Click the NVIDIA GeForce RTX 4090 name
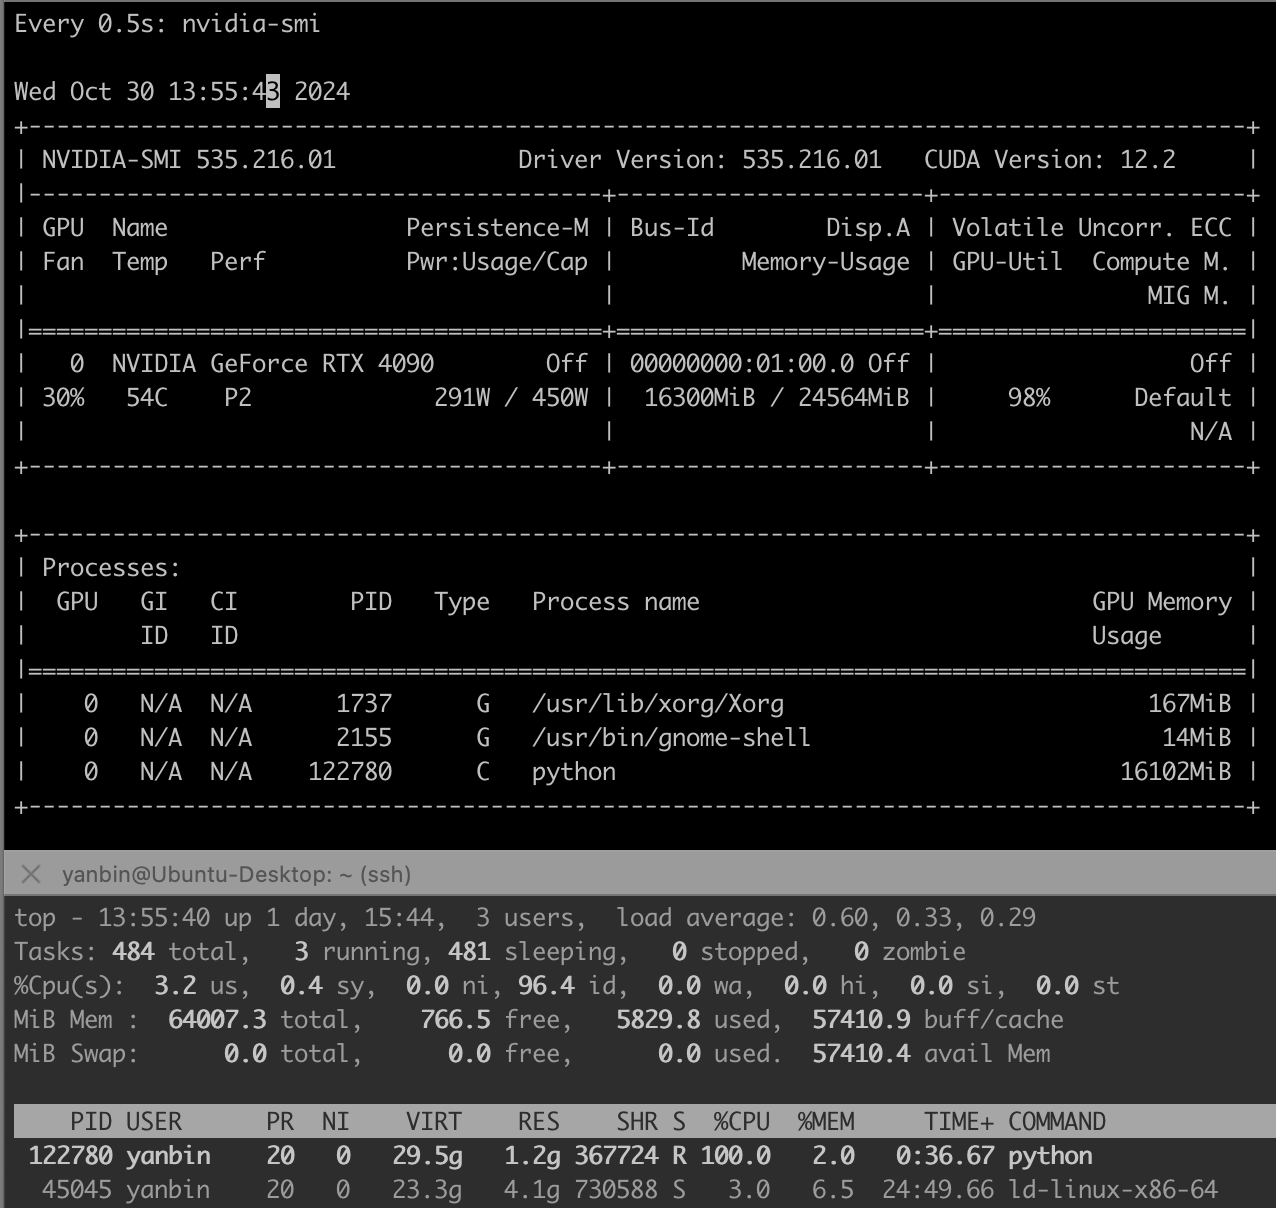 click(272, 364)
